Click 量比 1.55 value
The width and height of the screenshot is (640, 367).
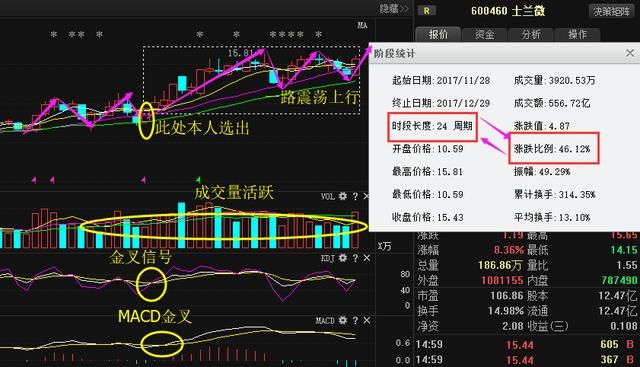582,265
